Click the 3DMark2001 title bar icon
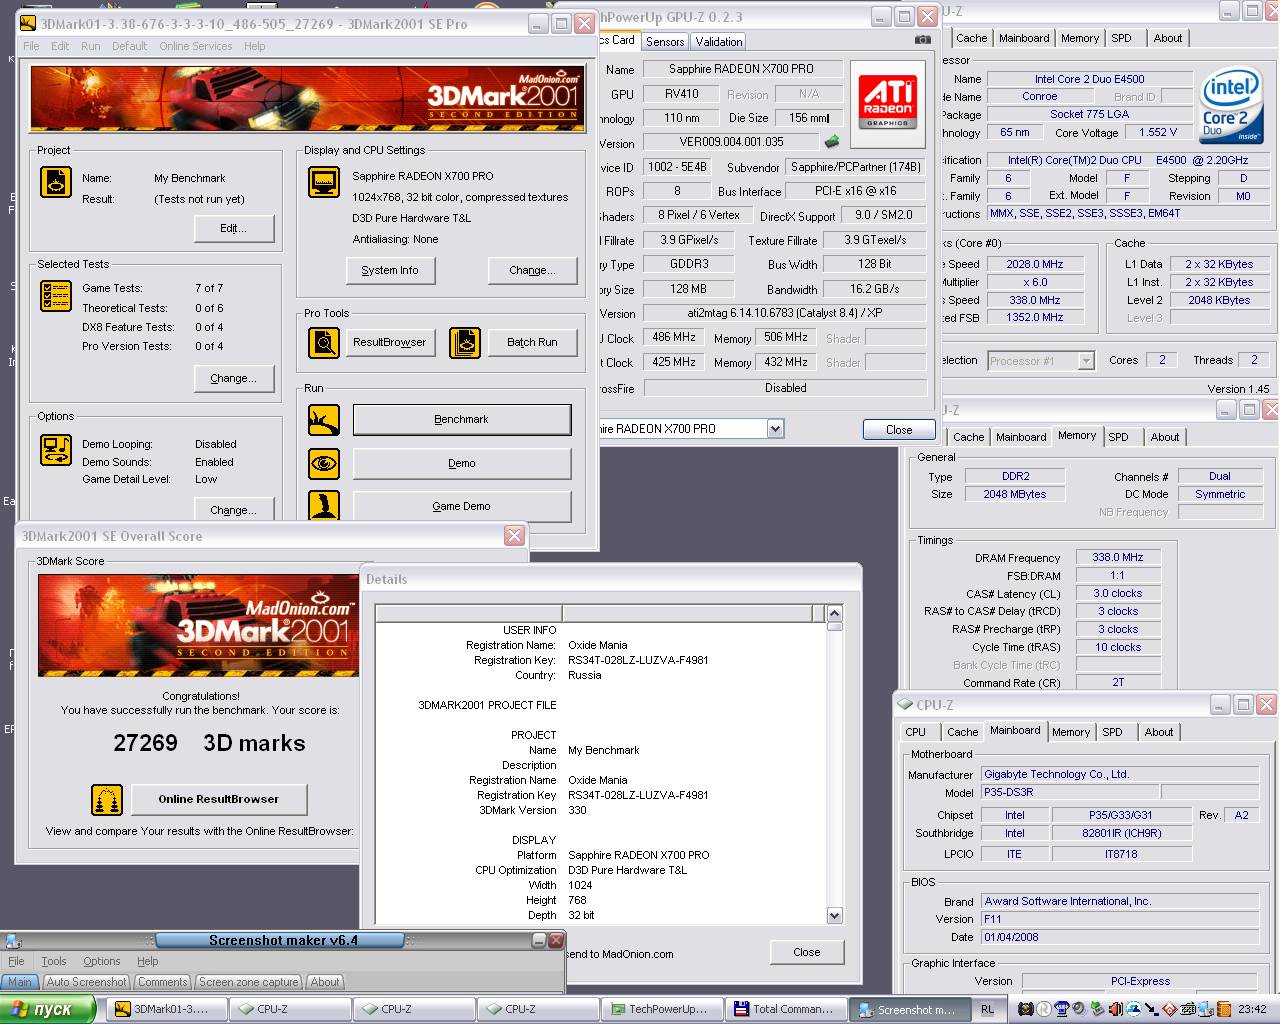 pos(28,23)
